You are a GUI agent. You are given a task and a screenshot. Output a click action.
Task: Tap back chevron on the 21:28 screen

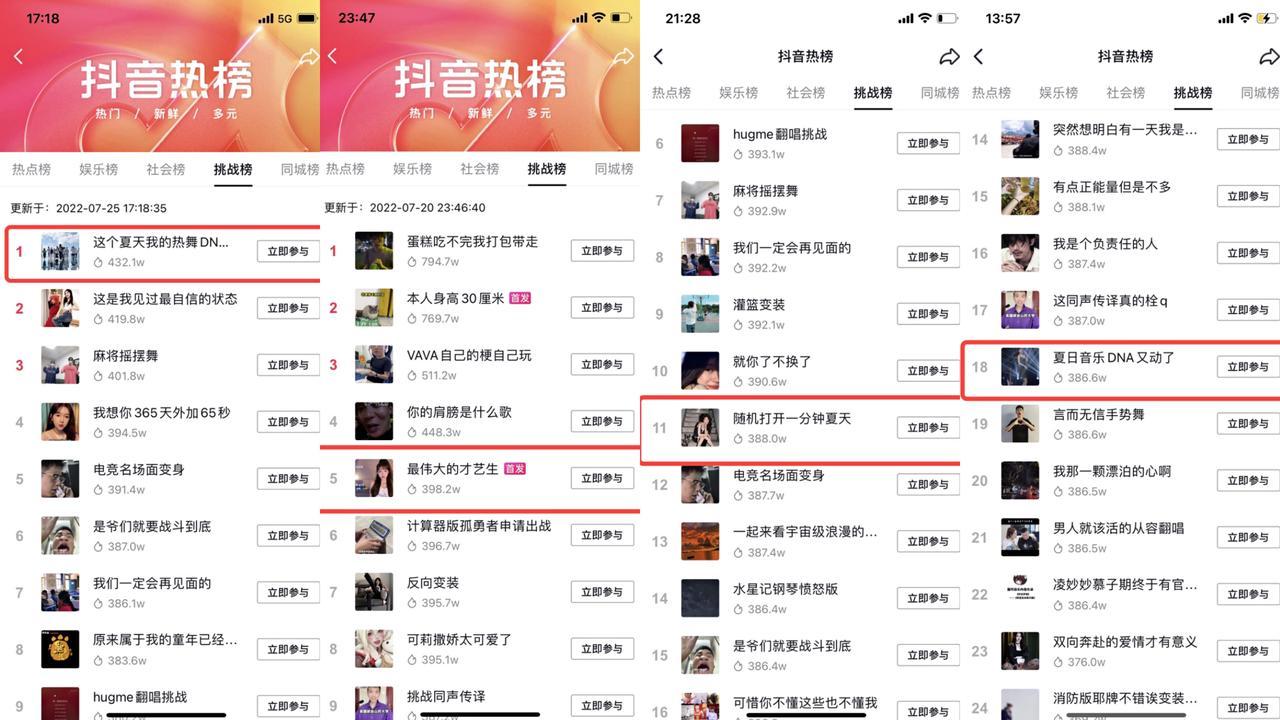[x=658, y=57]
